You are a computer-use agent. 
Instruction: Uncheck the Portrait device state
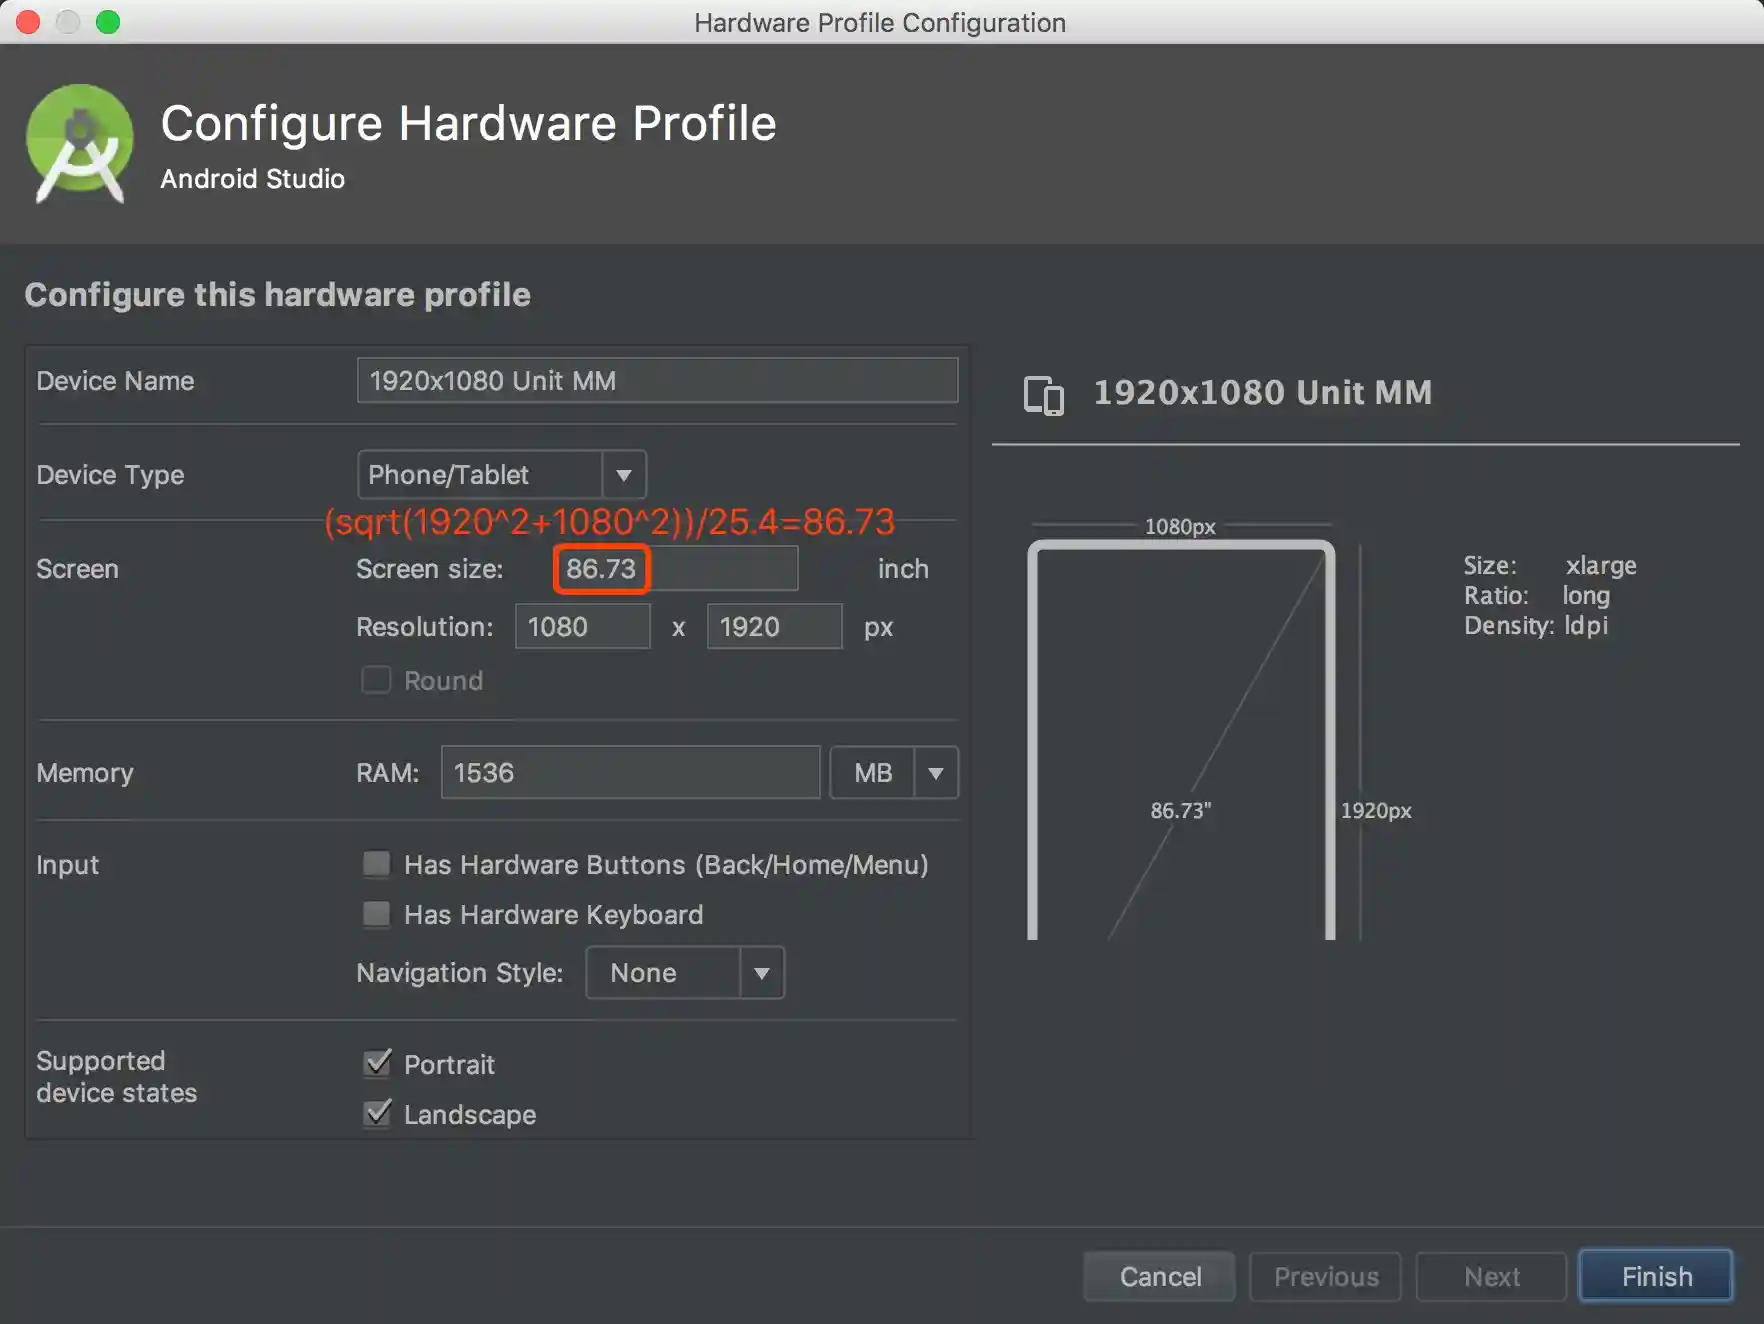(377, 1064)
